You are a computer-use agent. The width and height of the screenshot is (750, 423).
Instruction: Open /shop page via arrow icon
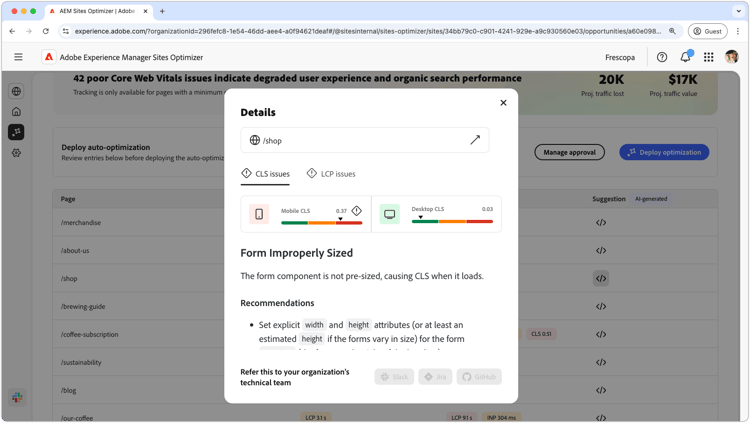[x=474, y=140]
